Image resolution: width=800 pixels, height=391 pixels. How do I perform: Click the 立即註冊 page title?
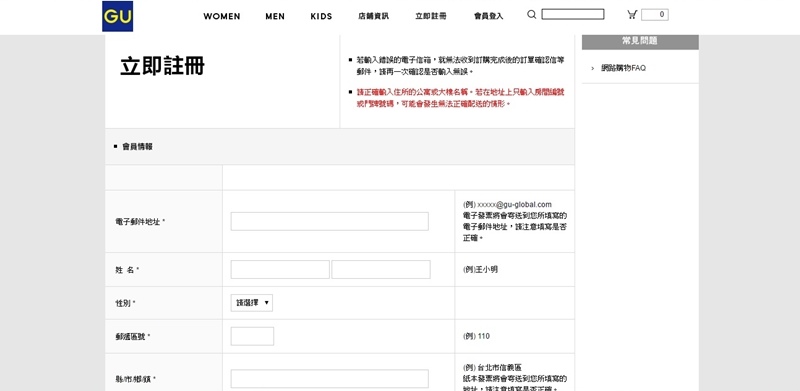tap(162, 66)
